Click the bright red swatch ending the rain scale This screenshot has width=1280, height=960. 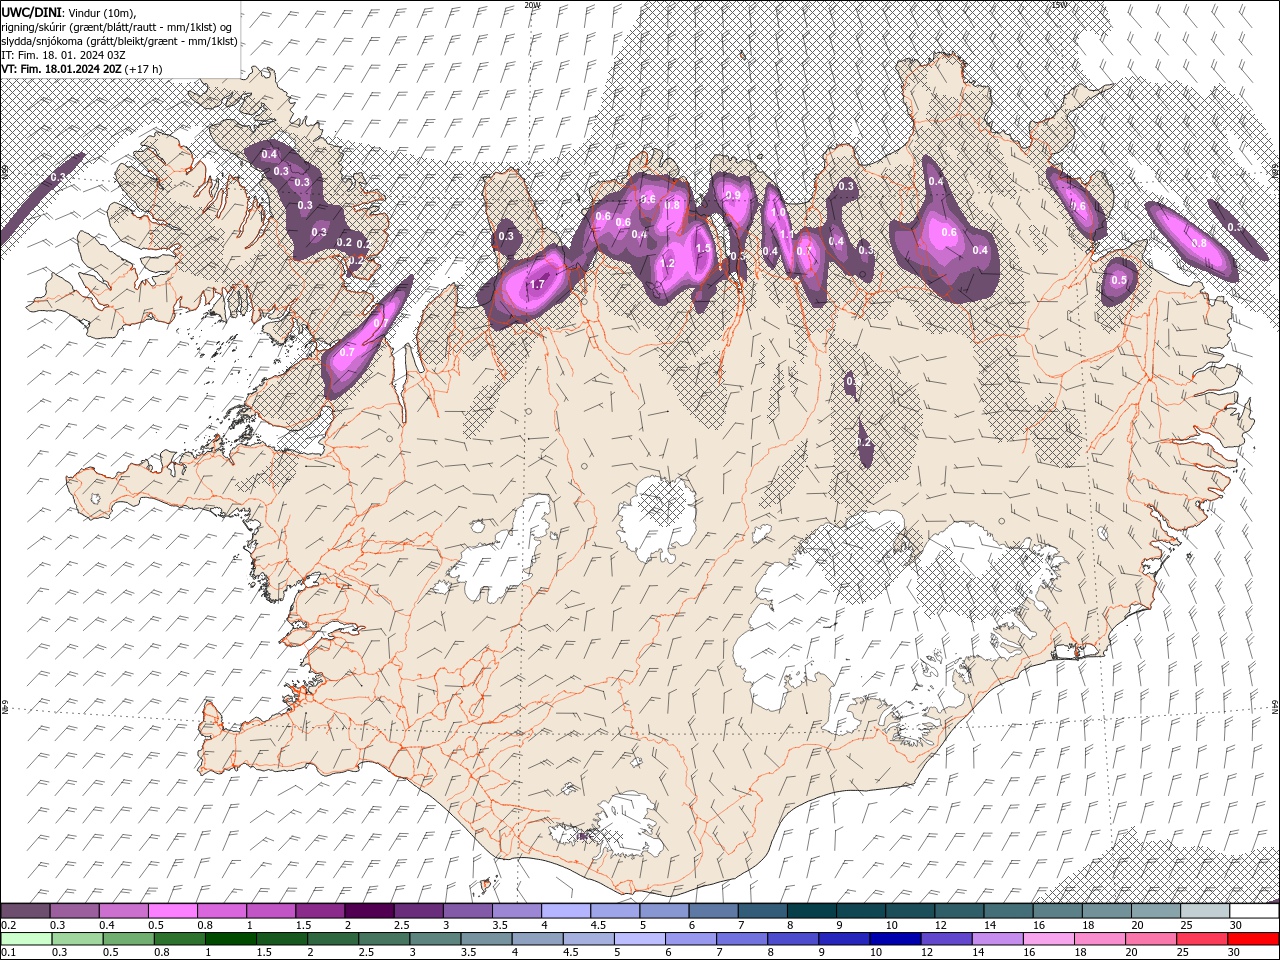[1254, 939]
